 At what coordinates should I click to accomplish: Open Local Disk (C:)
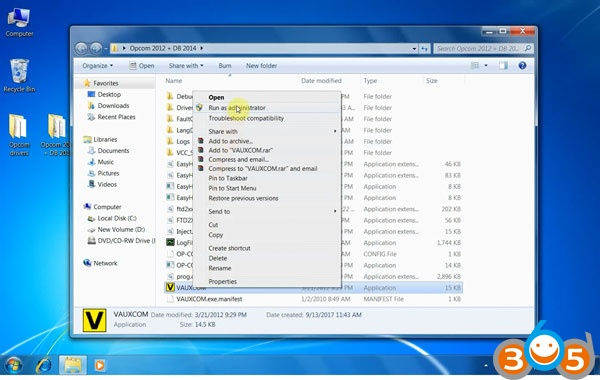point(117,219)
